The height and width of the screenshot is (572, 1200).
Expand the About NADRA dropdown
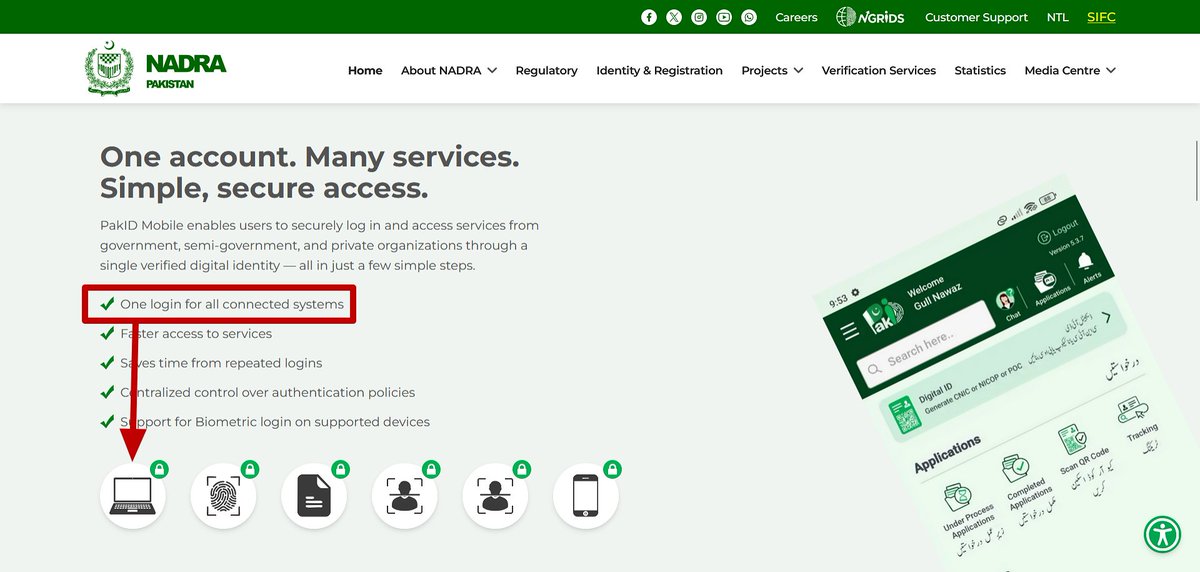click(x=449, y=71)
